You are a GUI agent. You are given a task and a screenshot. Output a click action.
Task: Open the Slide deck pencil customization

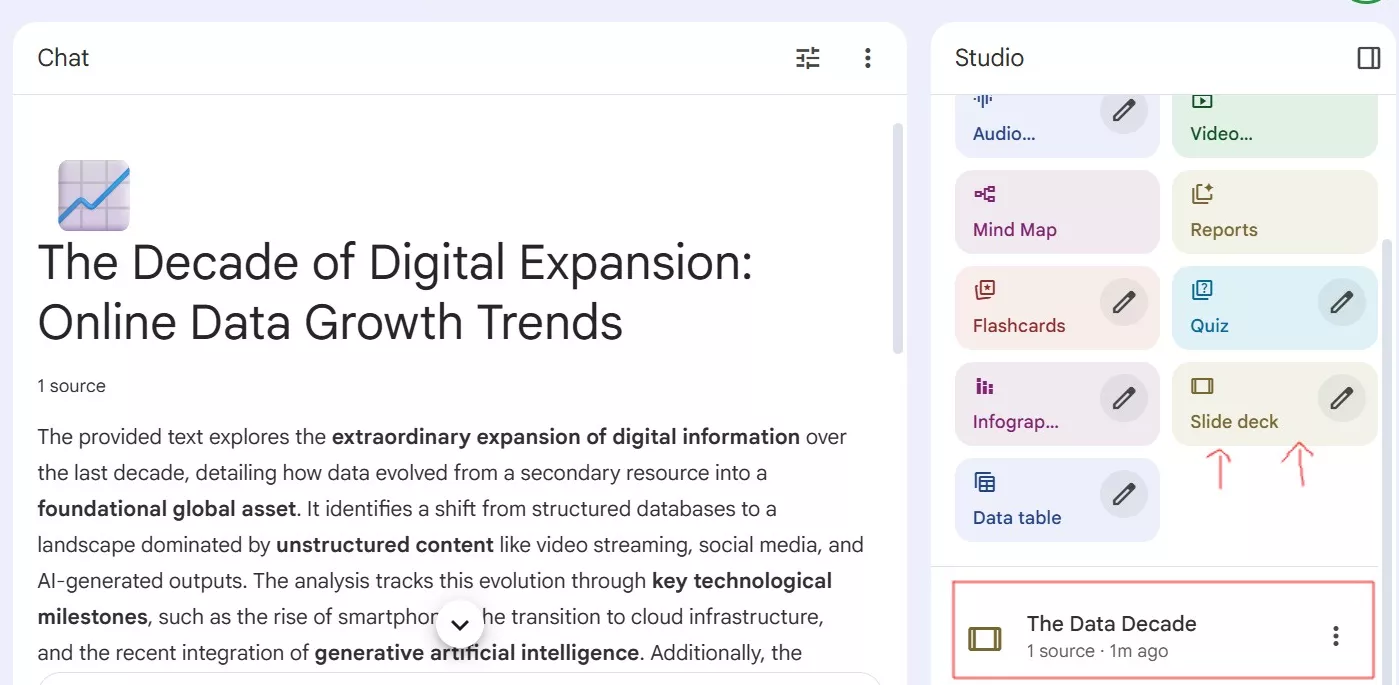[x=1341, y=398]
